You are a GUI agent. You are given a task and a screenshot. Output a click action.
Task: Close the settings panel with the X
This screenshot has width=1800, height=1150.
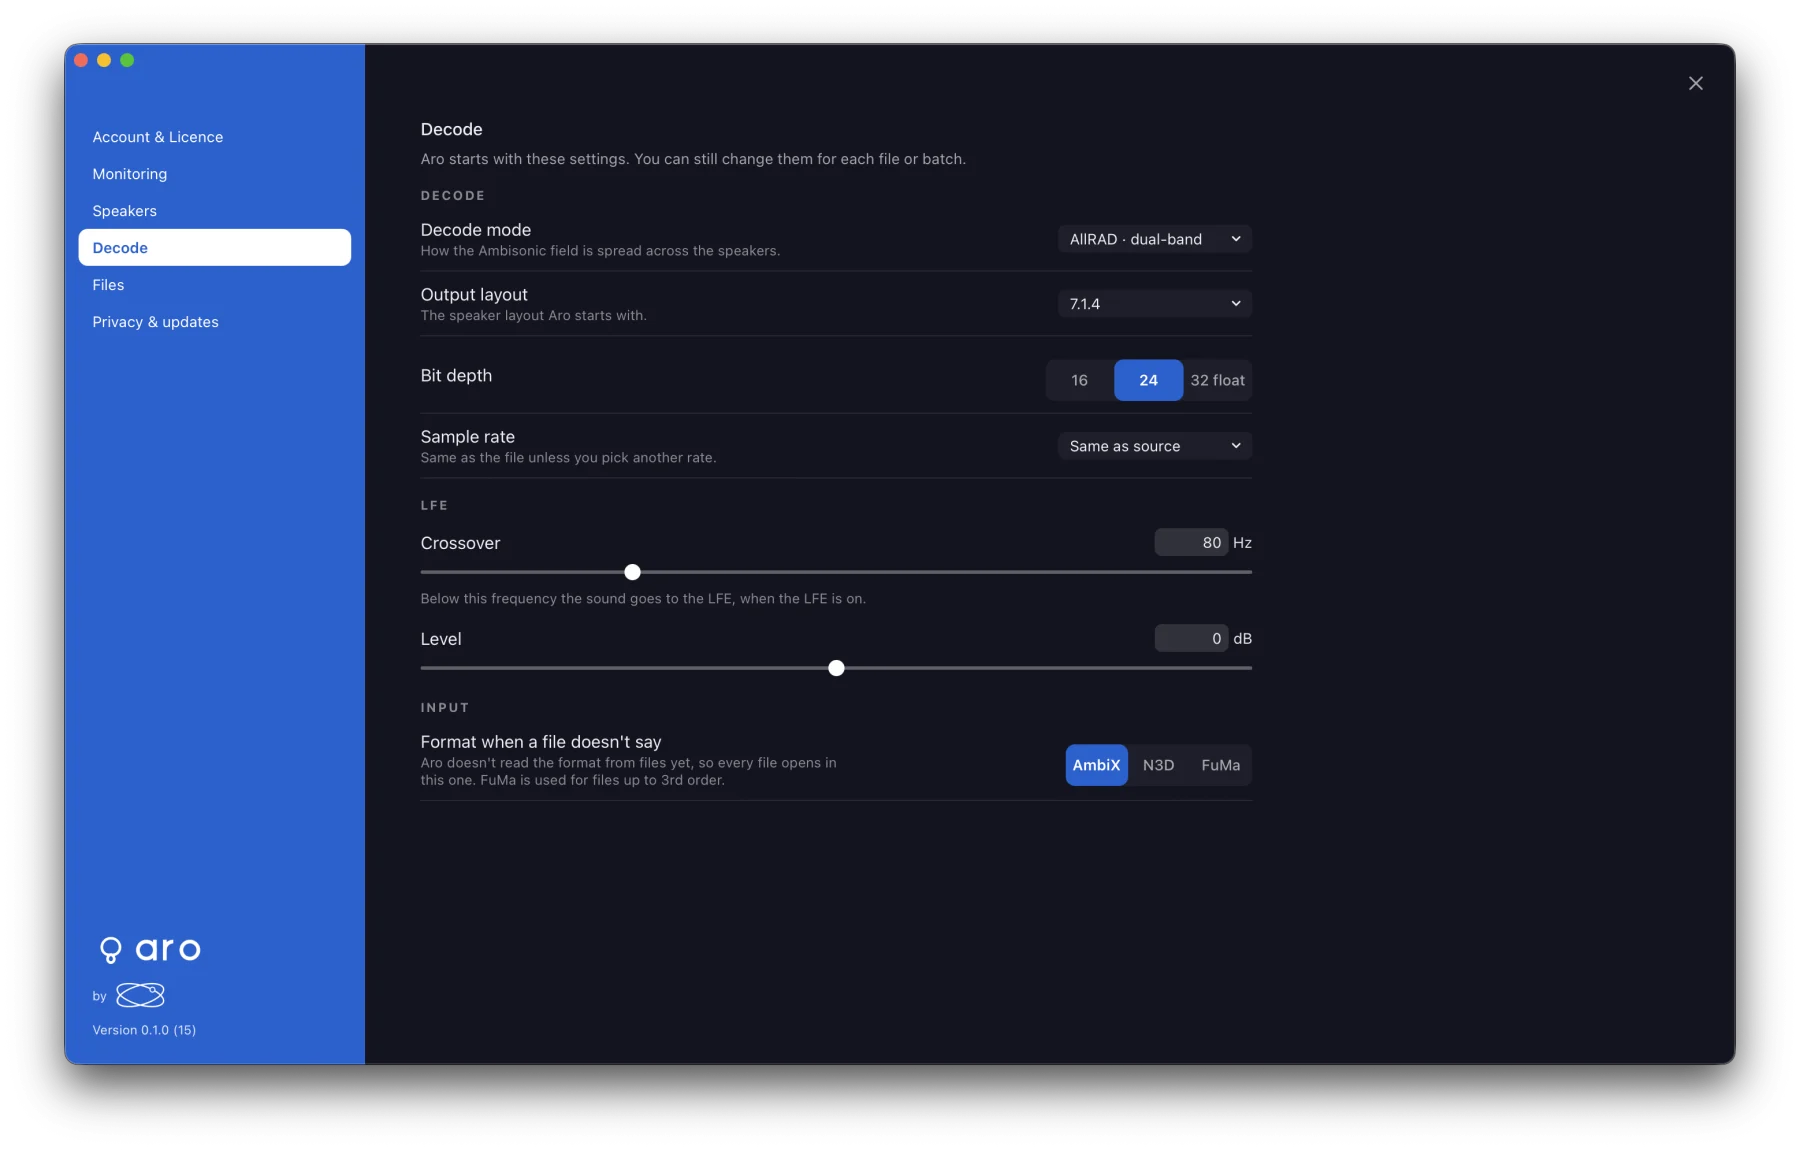tap(1695, 83)
